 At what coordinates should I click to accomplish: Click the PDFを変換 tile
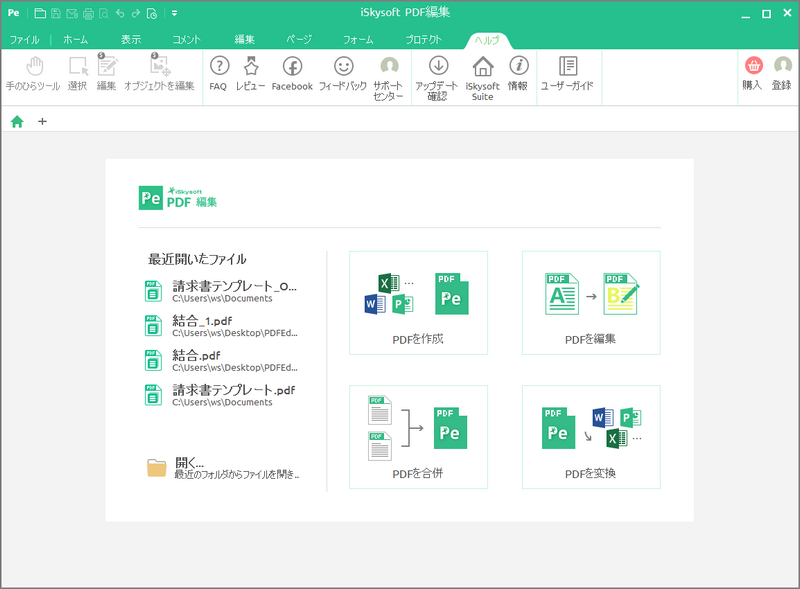pyautogui.click(x=591, y=437)
